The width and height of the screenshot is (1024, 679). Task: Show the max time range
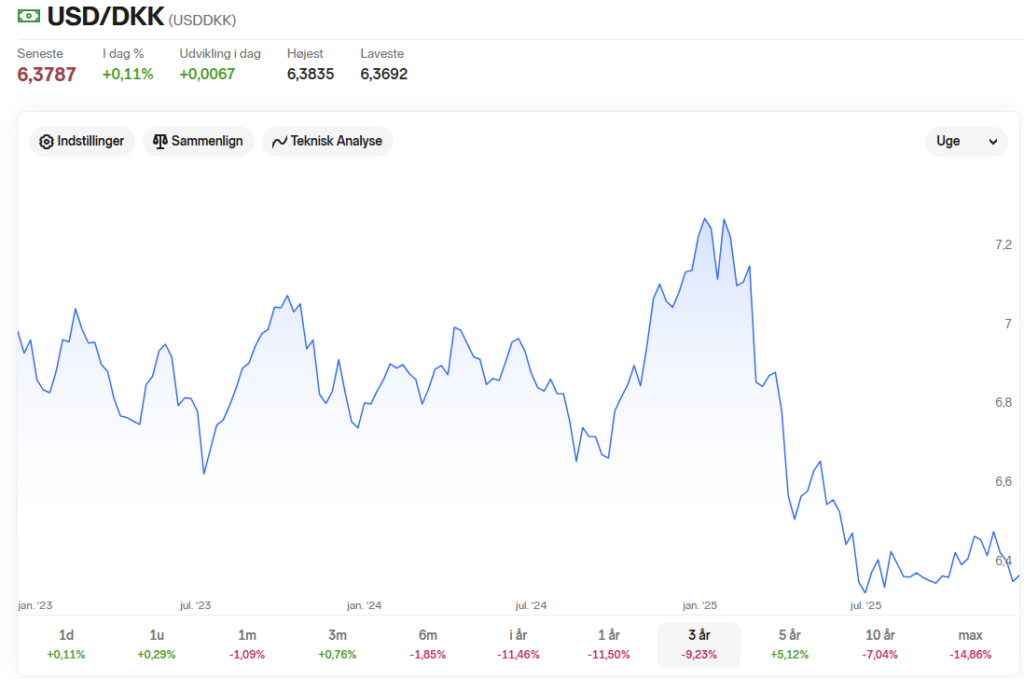click(970, 644)
